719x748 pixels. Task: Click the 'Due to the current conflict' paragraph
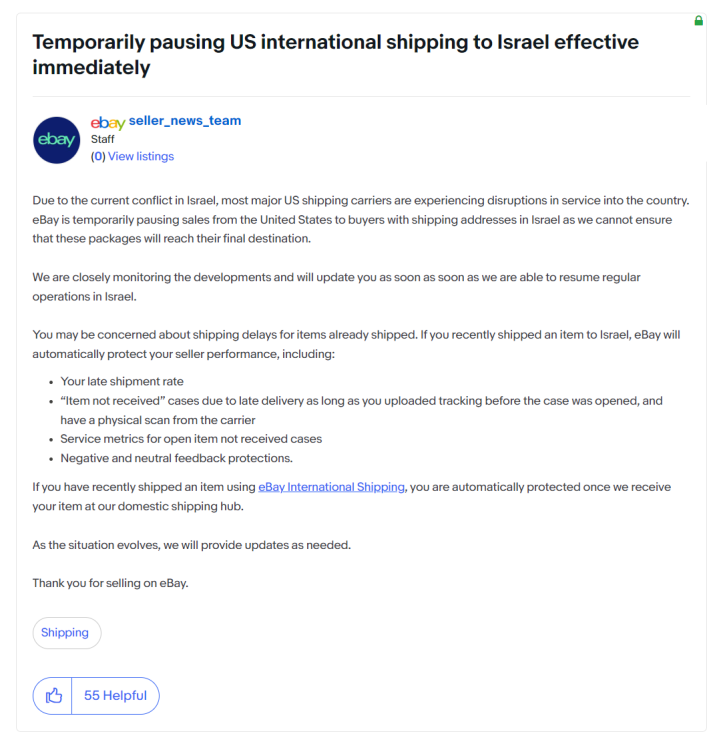(361, 219)
